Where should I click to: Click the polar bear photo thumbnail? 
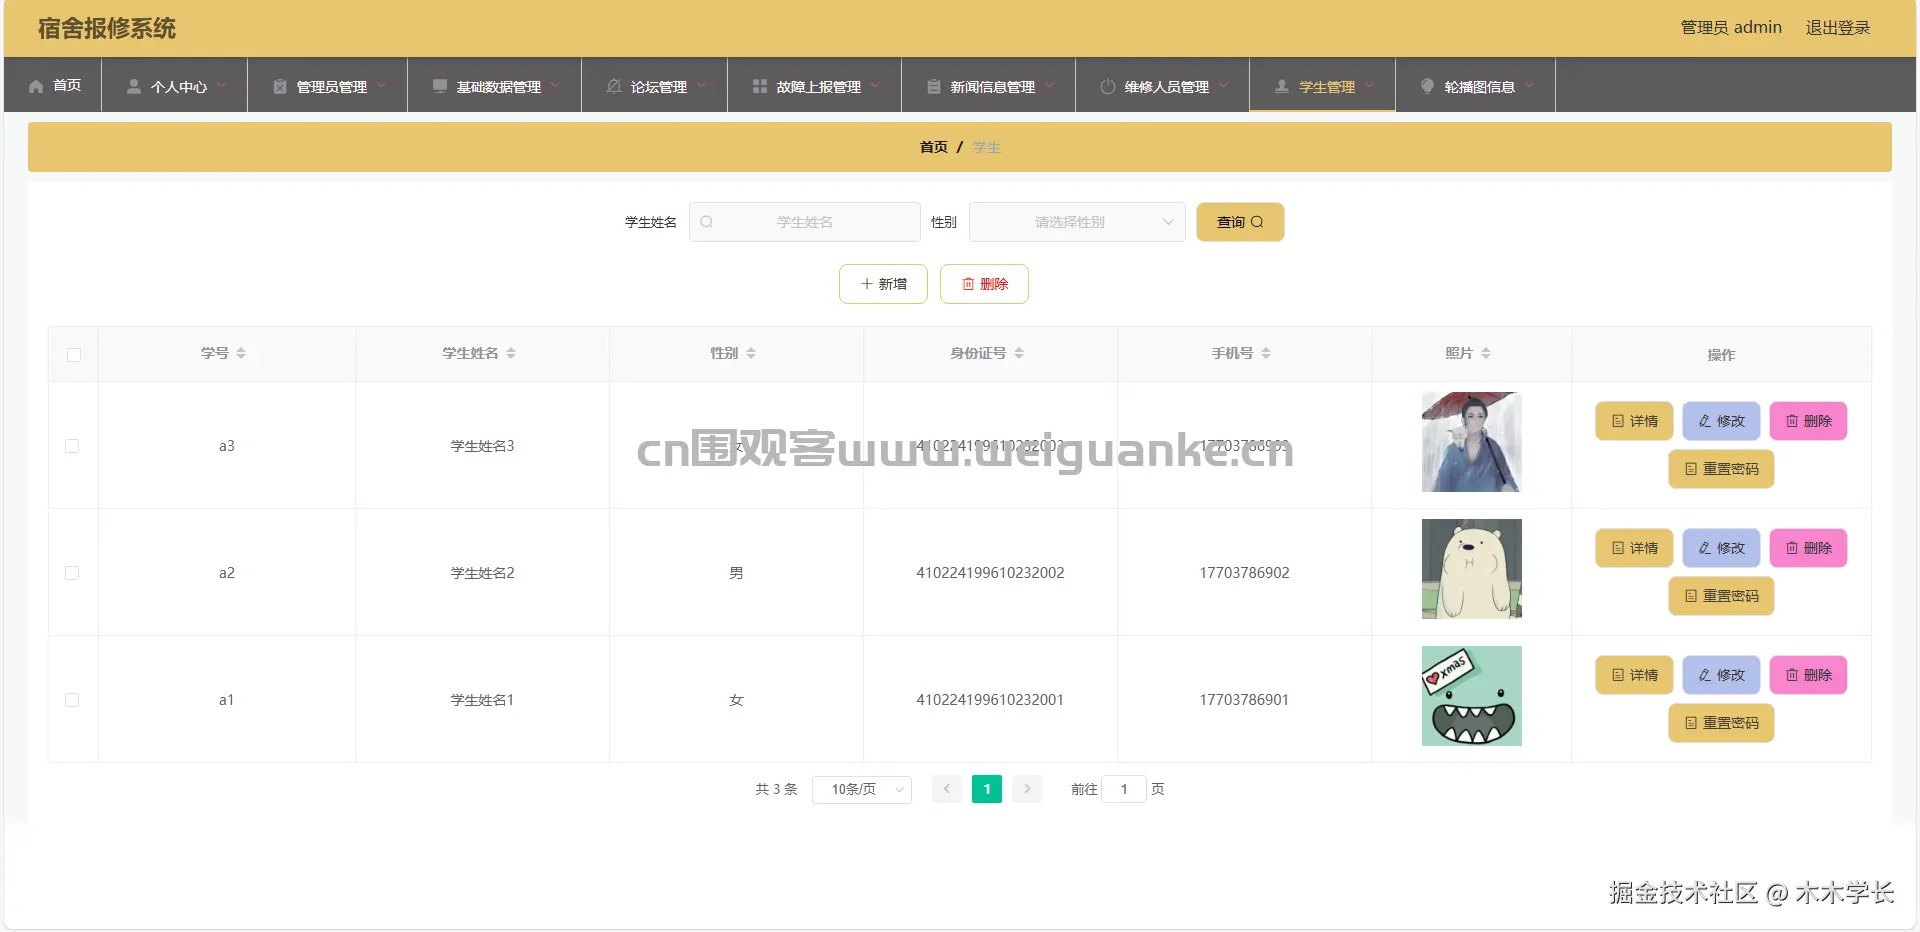(1471, 569)
